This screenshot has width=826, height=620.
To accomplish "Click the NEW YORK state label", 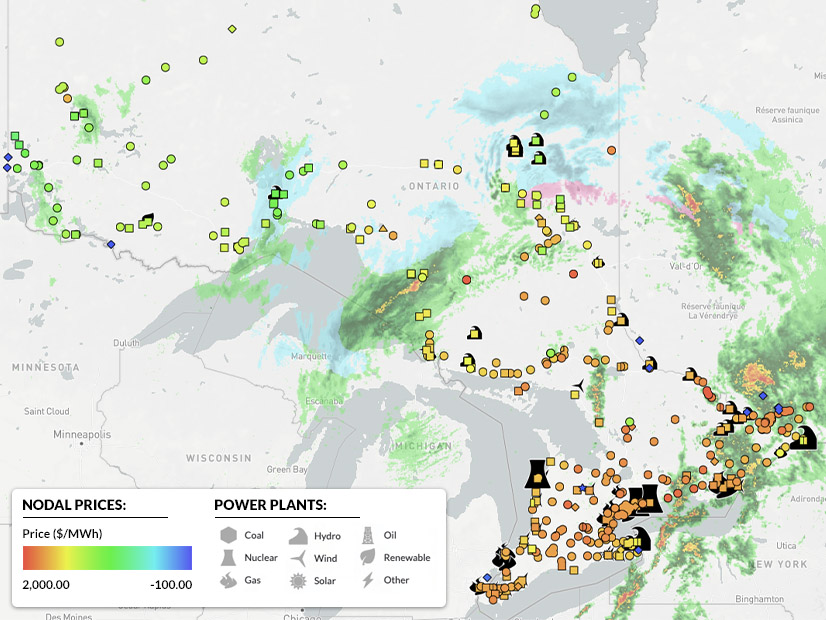I will click(776, 565).
